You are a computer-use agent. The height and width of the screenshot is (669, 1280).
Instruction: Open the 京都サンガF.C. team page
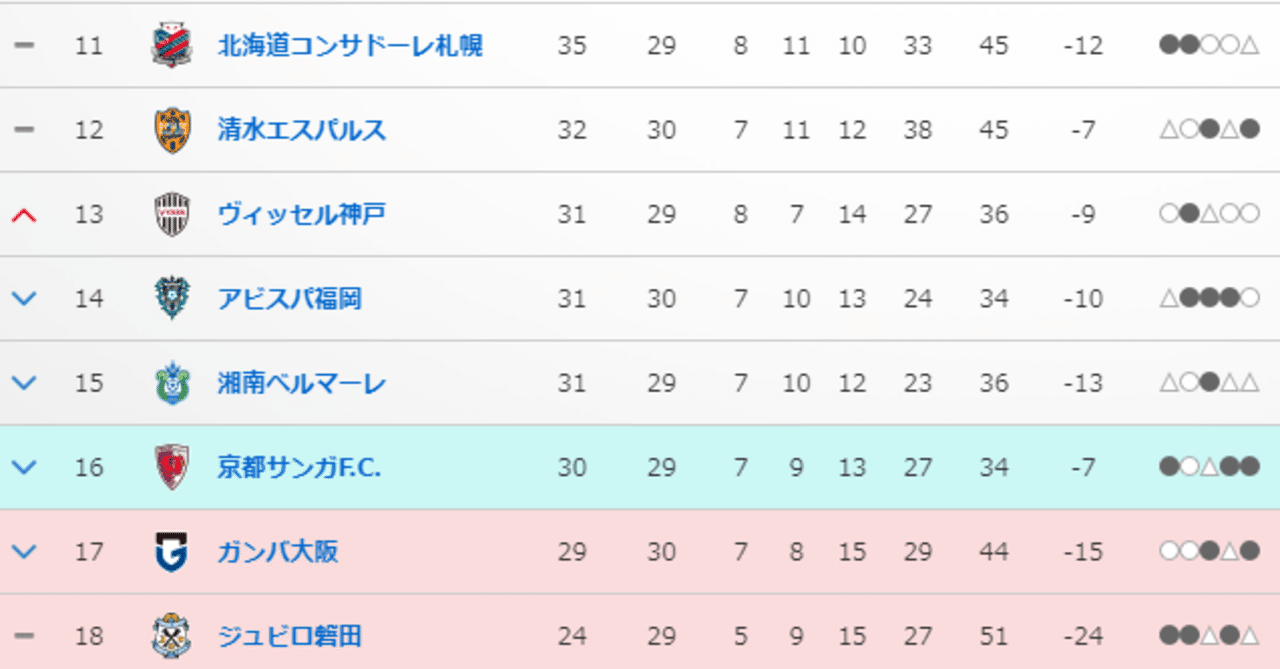304,466
